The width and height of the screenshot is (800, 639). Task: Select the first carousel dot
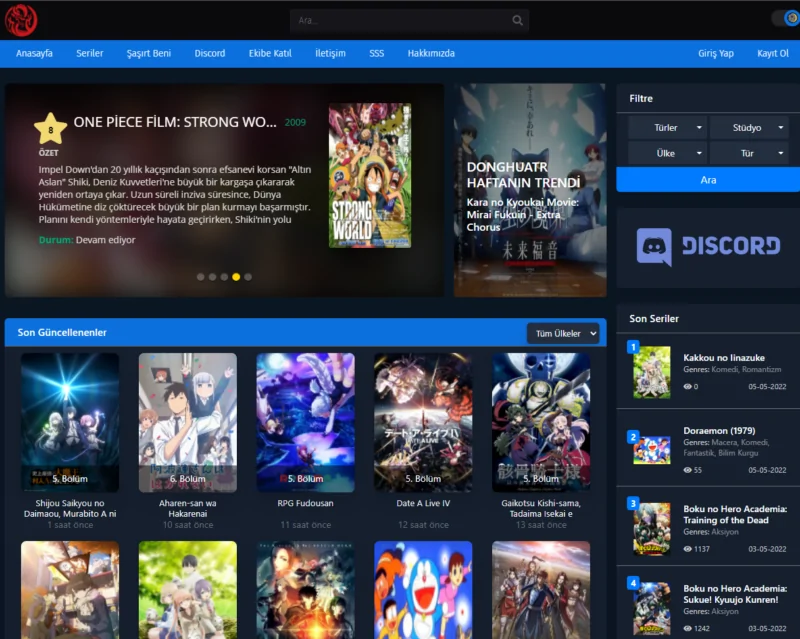pos(201,277)
